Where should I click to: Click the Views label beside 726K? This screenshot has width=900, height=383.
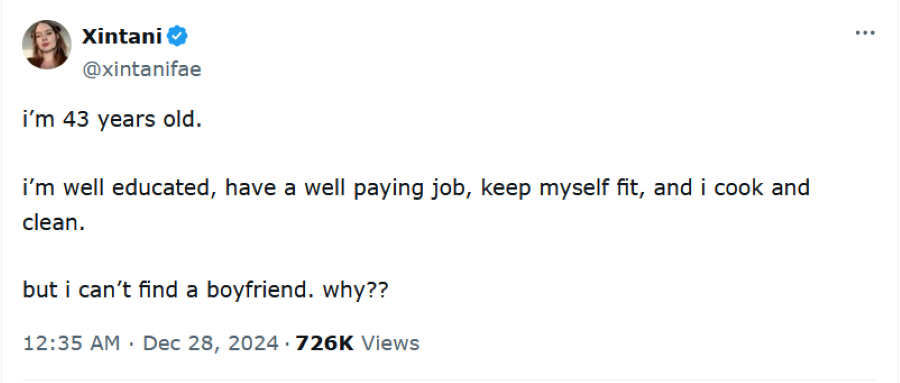click(390, 343)
